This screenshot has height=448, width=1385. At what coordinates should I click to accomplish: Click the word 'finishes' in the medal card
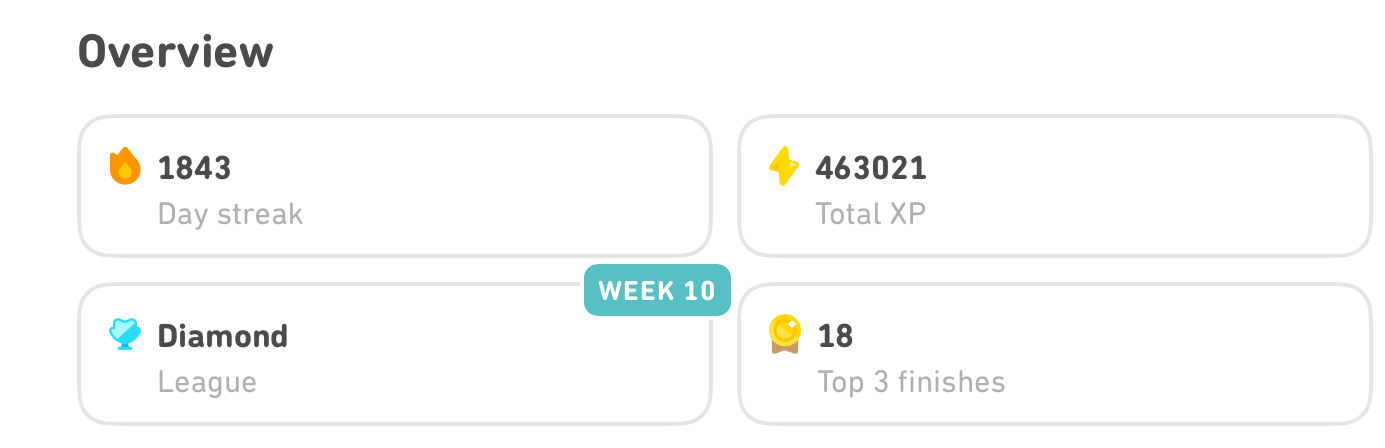coord(954,382)
